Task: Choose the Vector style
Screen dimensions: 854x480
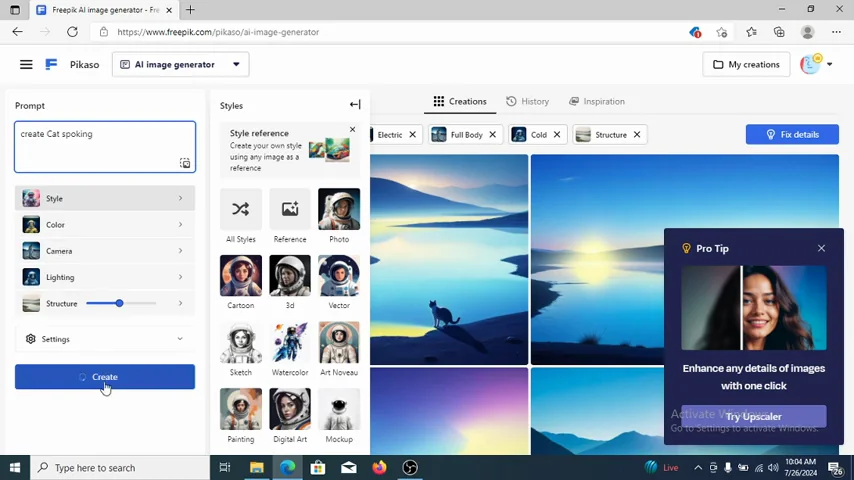Action: (x=339, y=276)
